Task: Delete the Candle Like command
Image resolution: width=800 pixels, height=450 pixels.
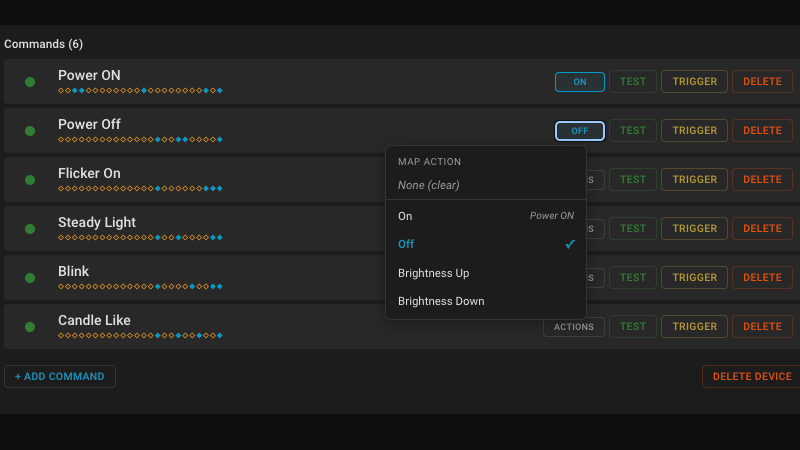Action: click(x=762, y=327)
